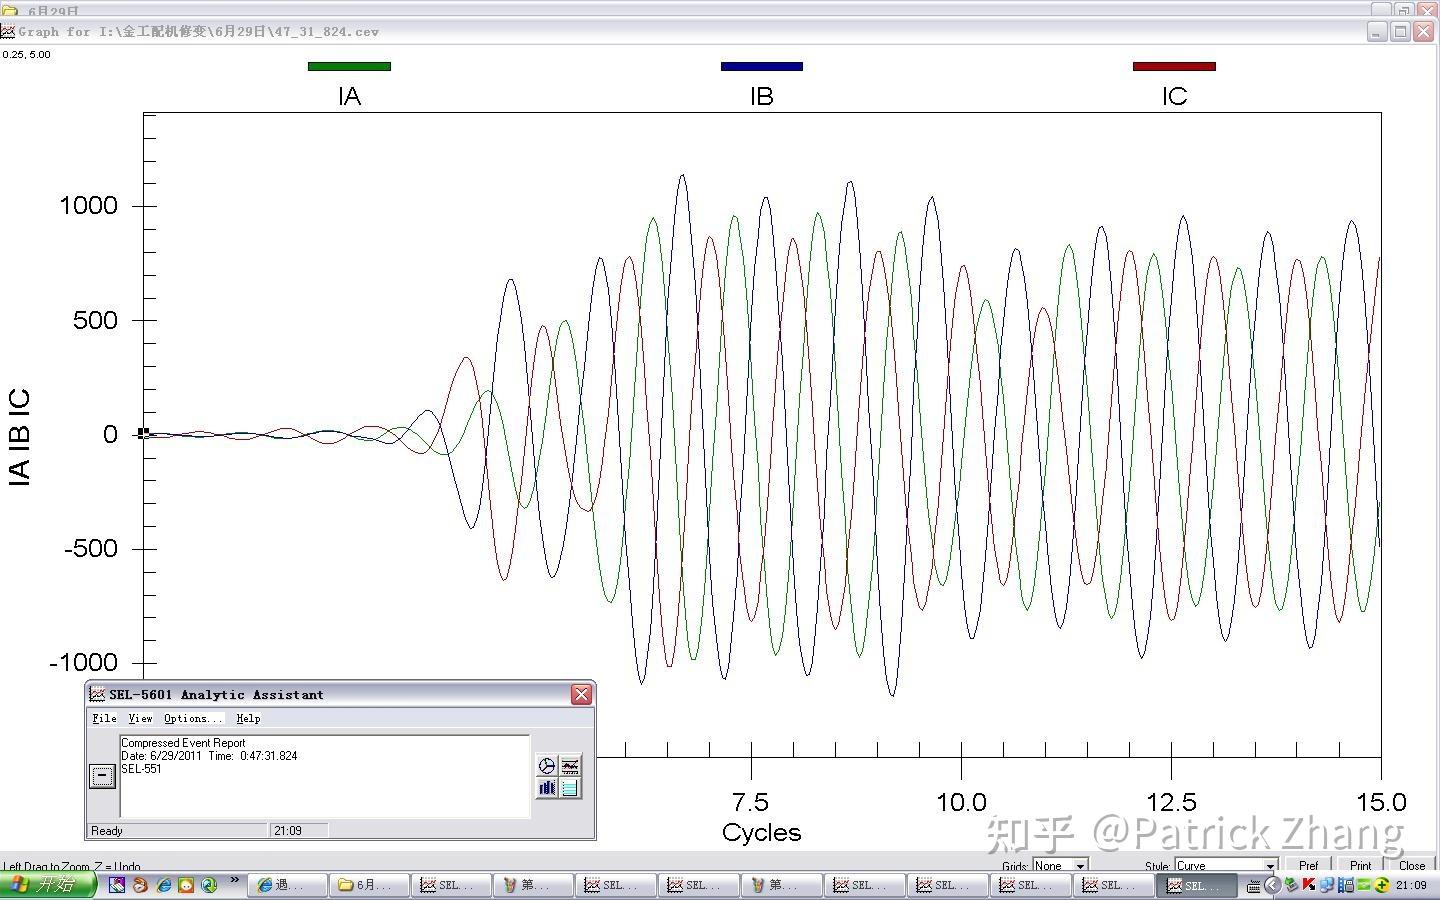This screenshot has height=900, width=1440.
Task: Select the green IA legend swatch
Action: coord(349,67)
